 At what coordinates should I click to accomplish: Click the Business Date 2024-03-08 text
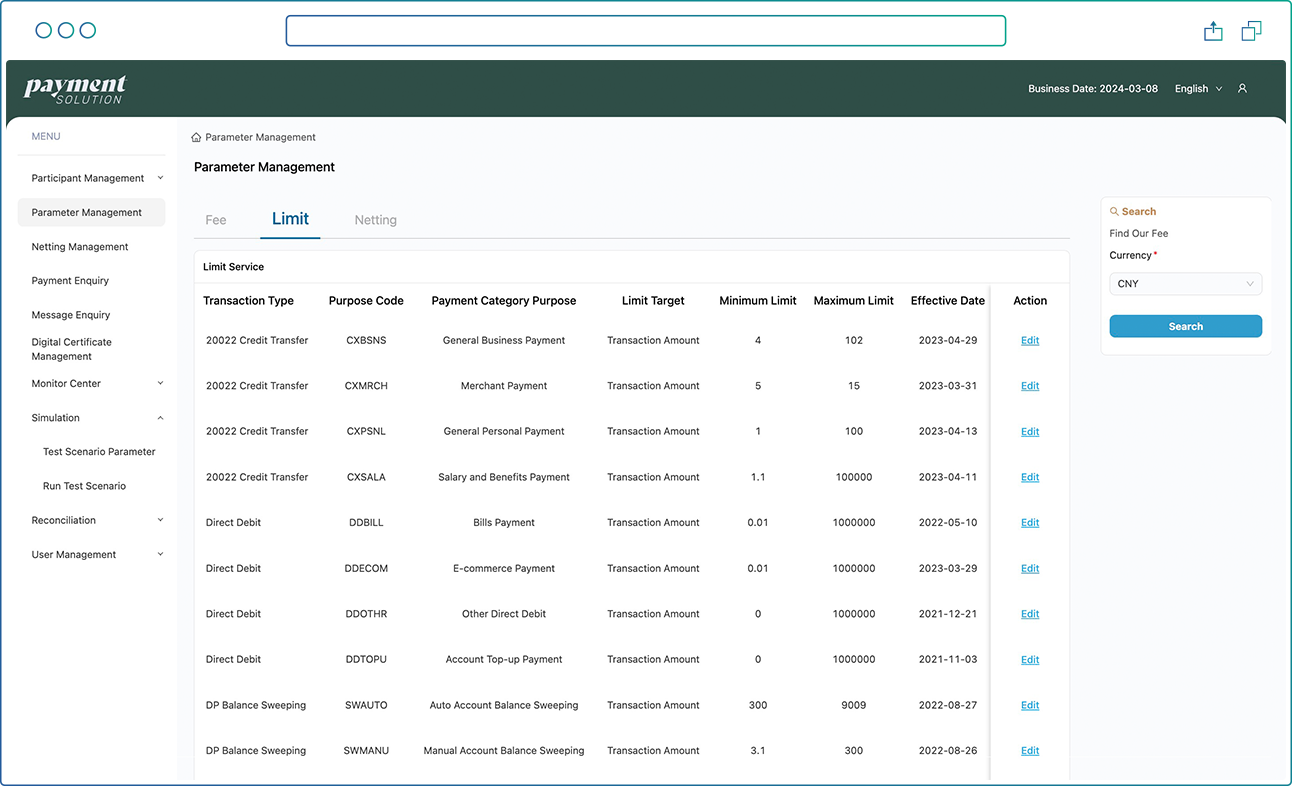[1093, 89]
